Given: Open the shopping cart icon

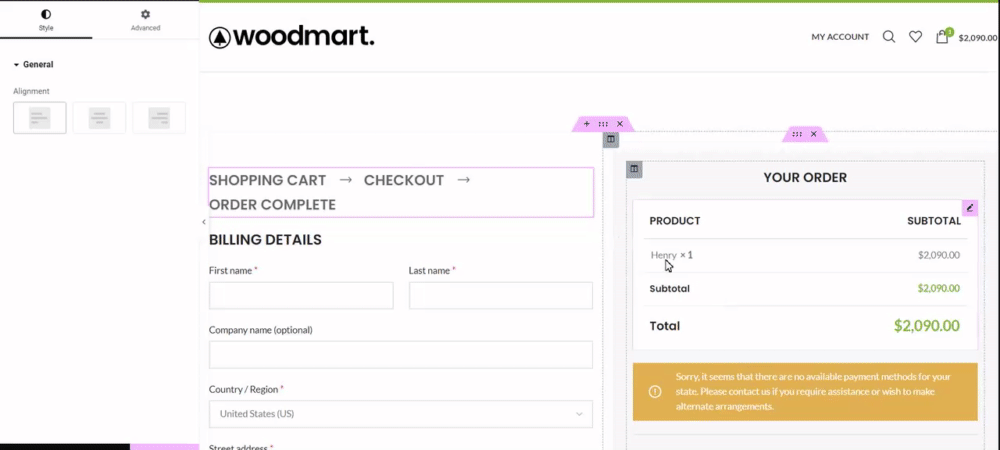Looking at the screenshot, I should pyautogui.click(x=942, y=37).
